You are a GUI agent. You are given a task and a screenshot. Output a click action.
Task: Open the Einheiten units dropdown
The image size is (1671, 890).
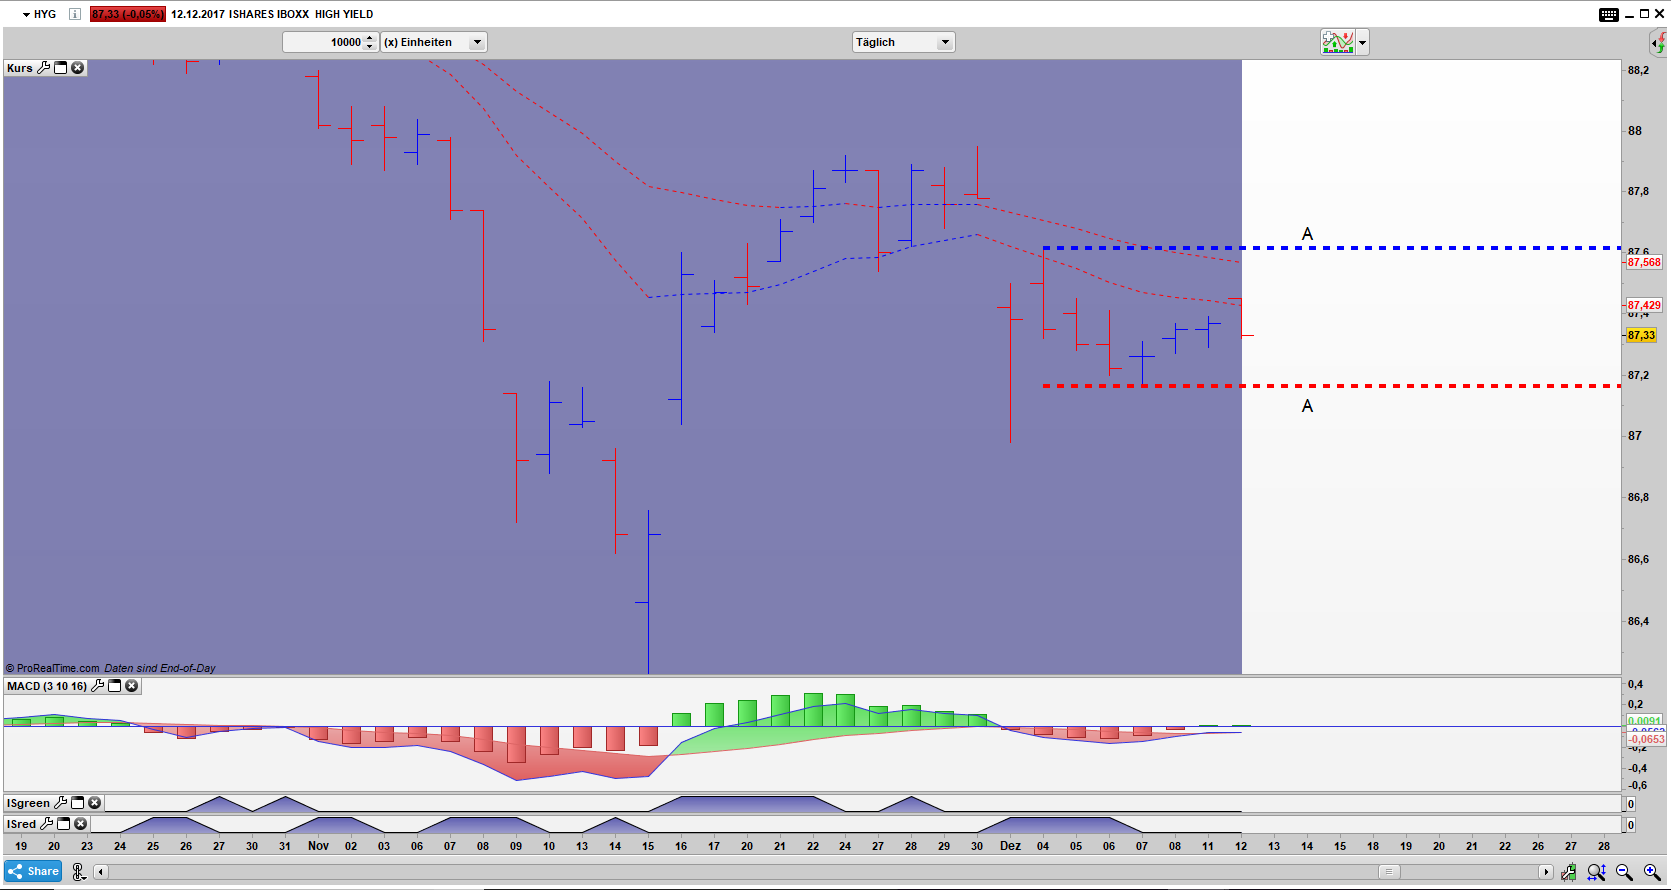point(477,42)
